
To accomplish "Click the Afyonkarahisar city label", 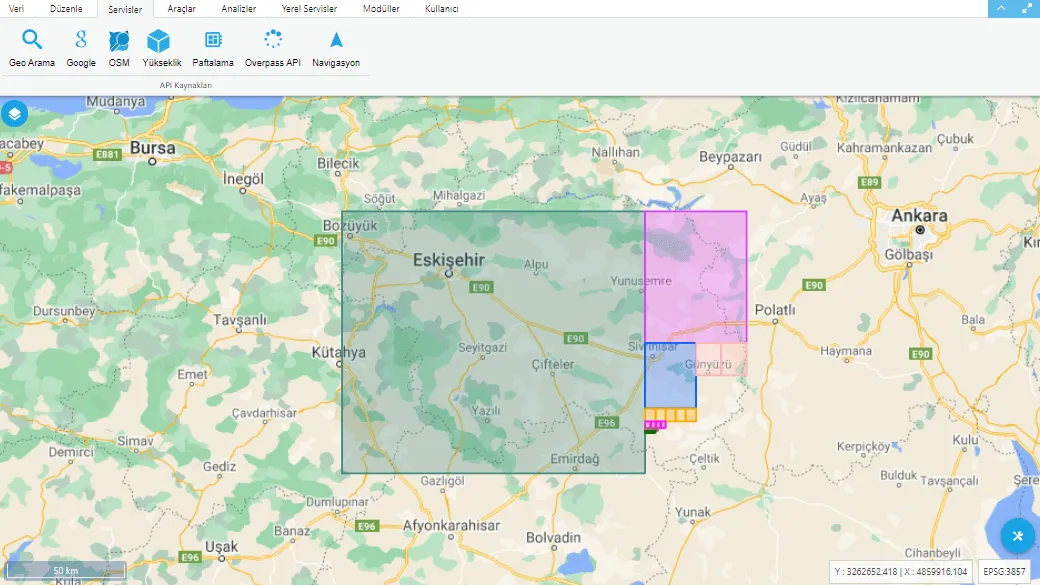I will coord(451,525).
